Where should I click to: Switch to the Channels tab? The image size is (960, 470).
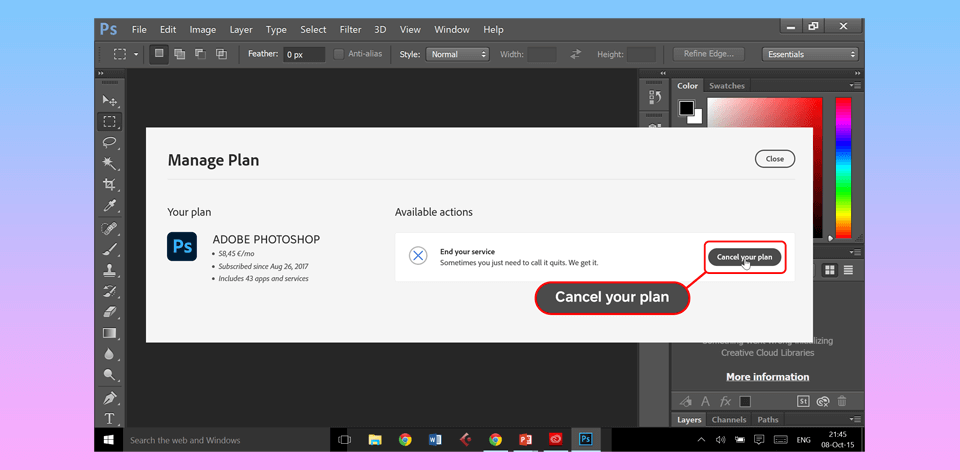729,420
